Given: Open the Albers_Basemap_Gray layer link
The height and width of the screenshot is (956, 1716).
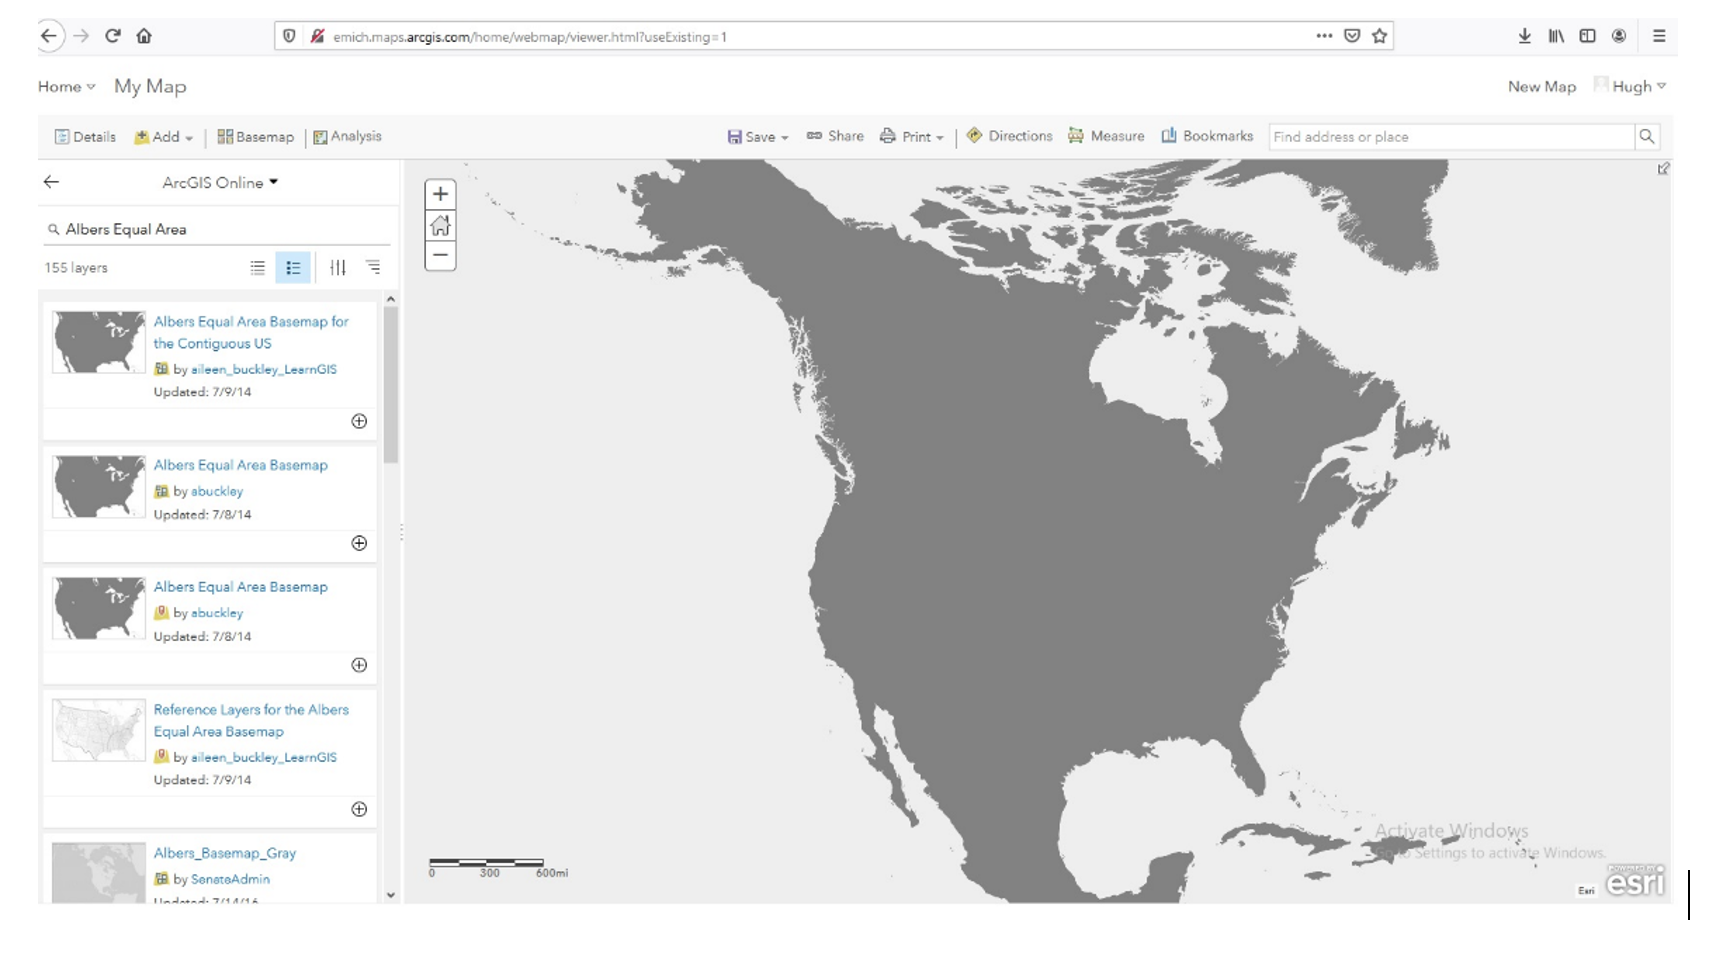Looking at the screenshot, I should [x=225, y=853].
